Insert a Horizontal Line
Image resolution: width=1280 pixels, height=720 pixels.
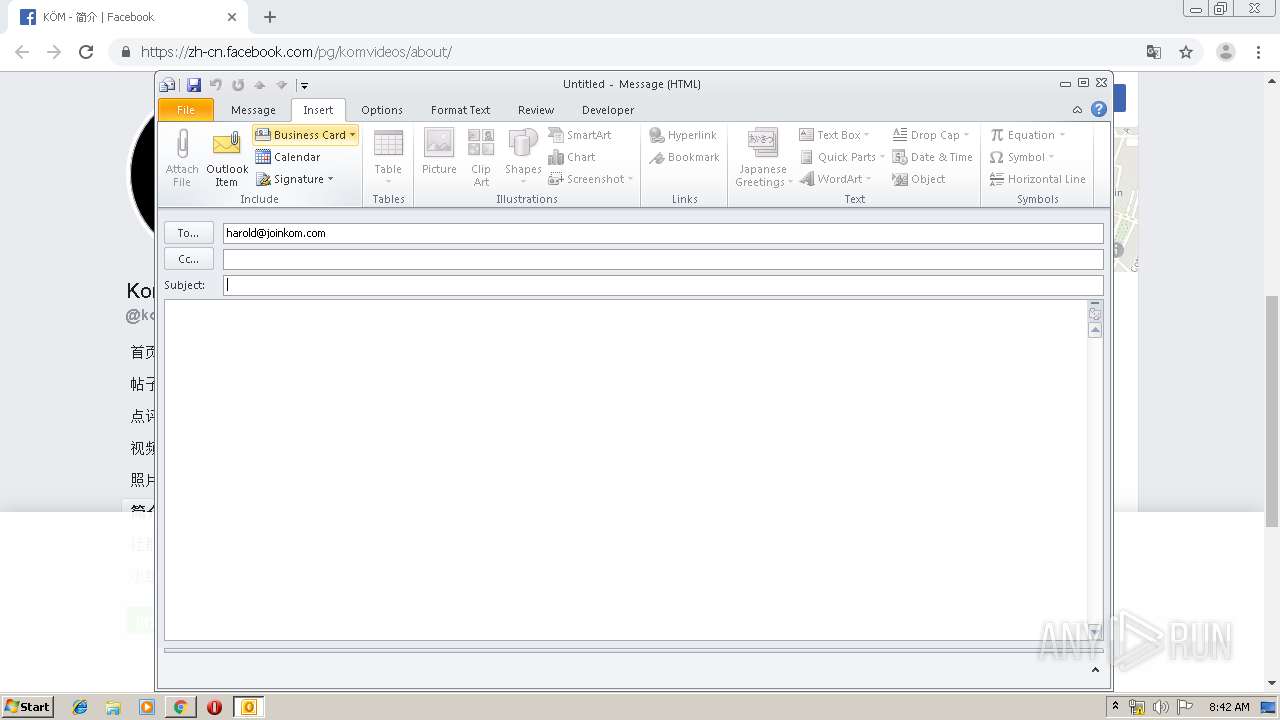1037,179
